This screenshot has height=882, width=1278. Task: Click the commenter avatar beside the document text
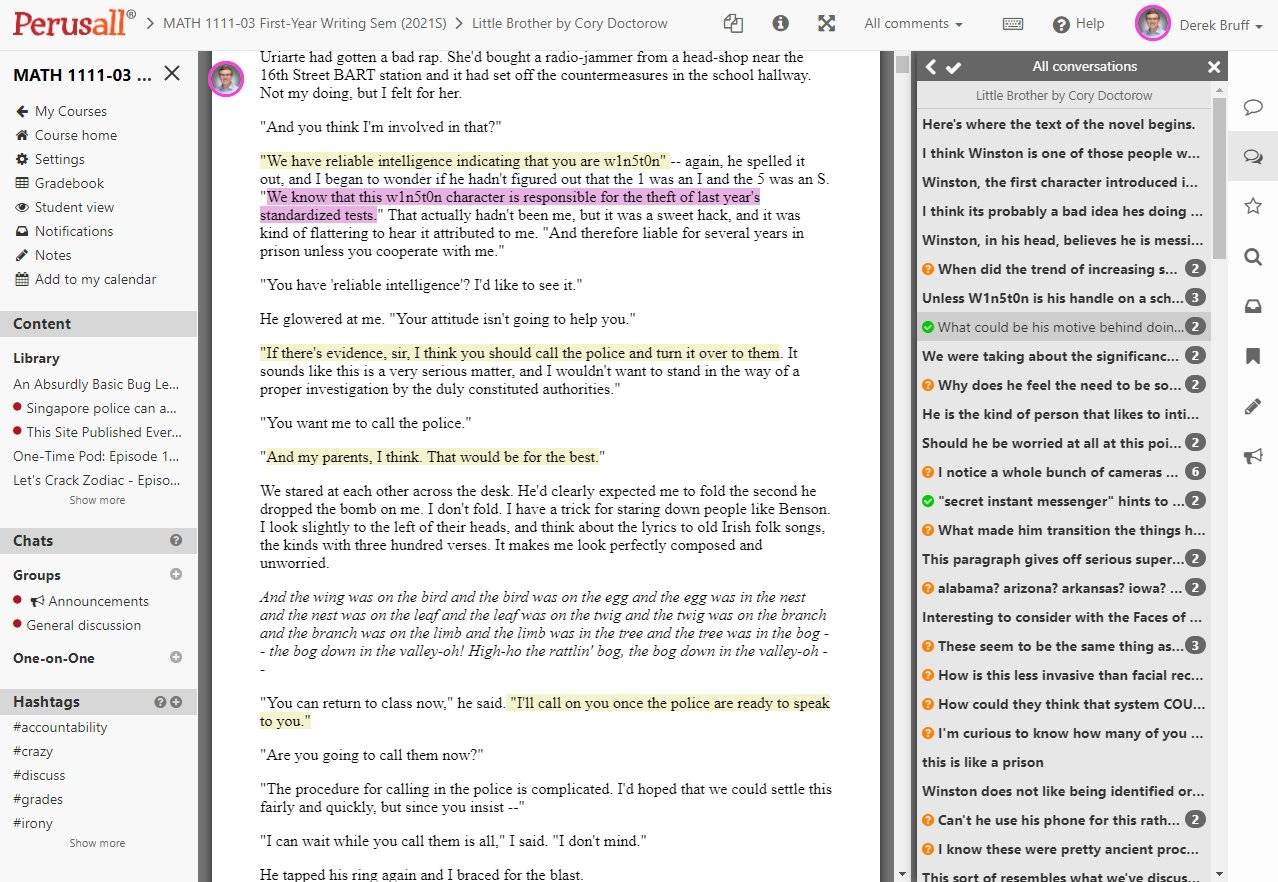226,79
